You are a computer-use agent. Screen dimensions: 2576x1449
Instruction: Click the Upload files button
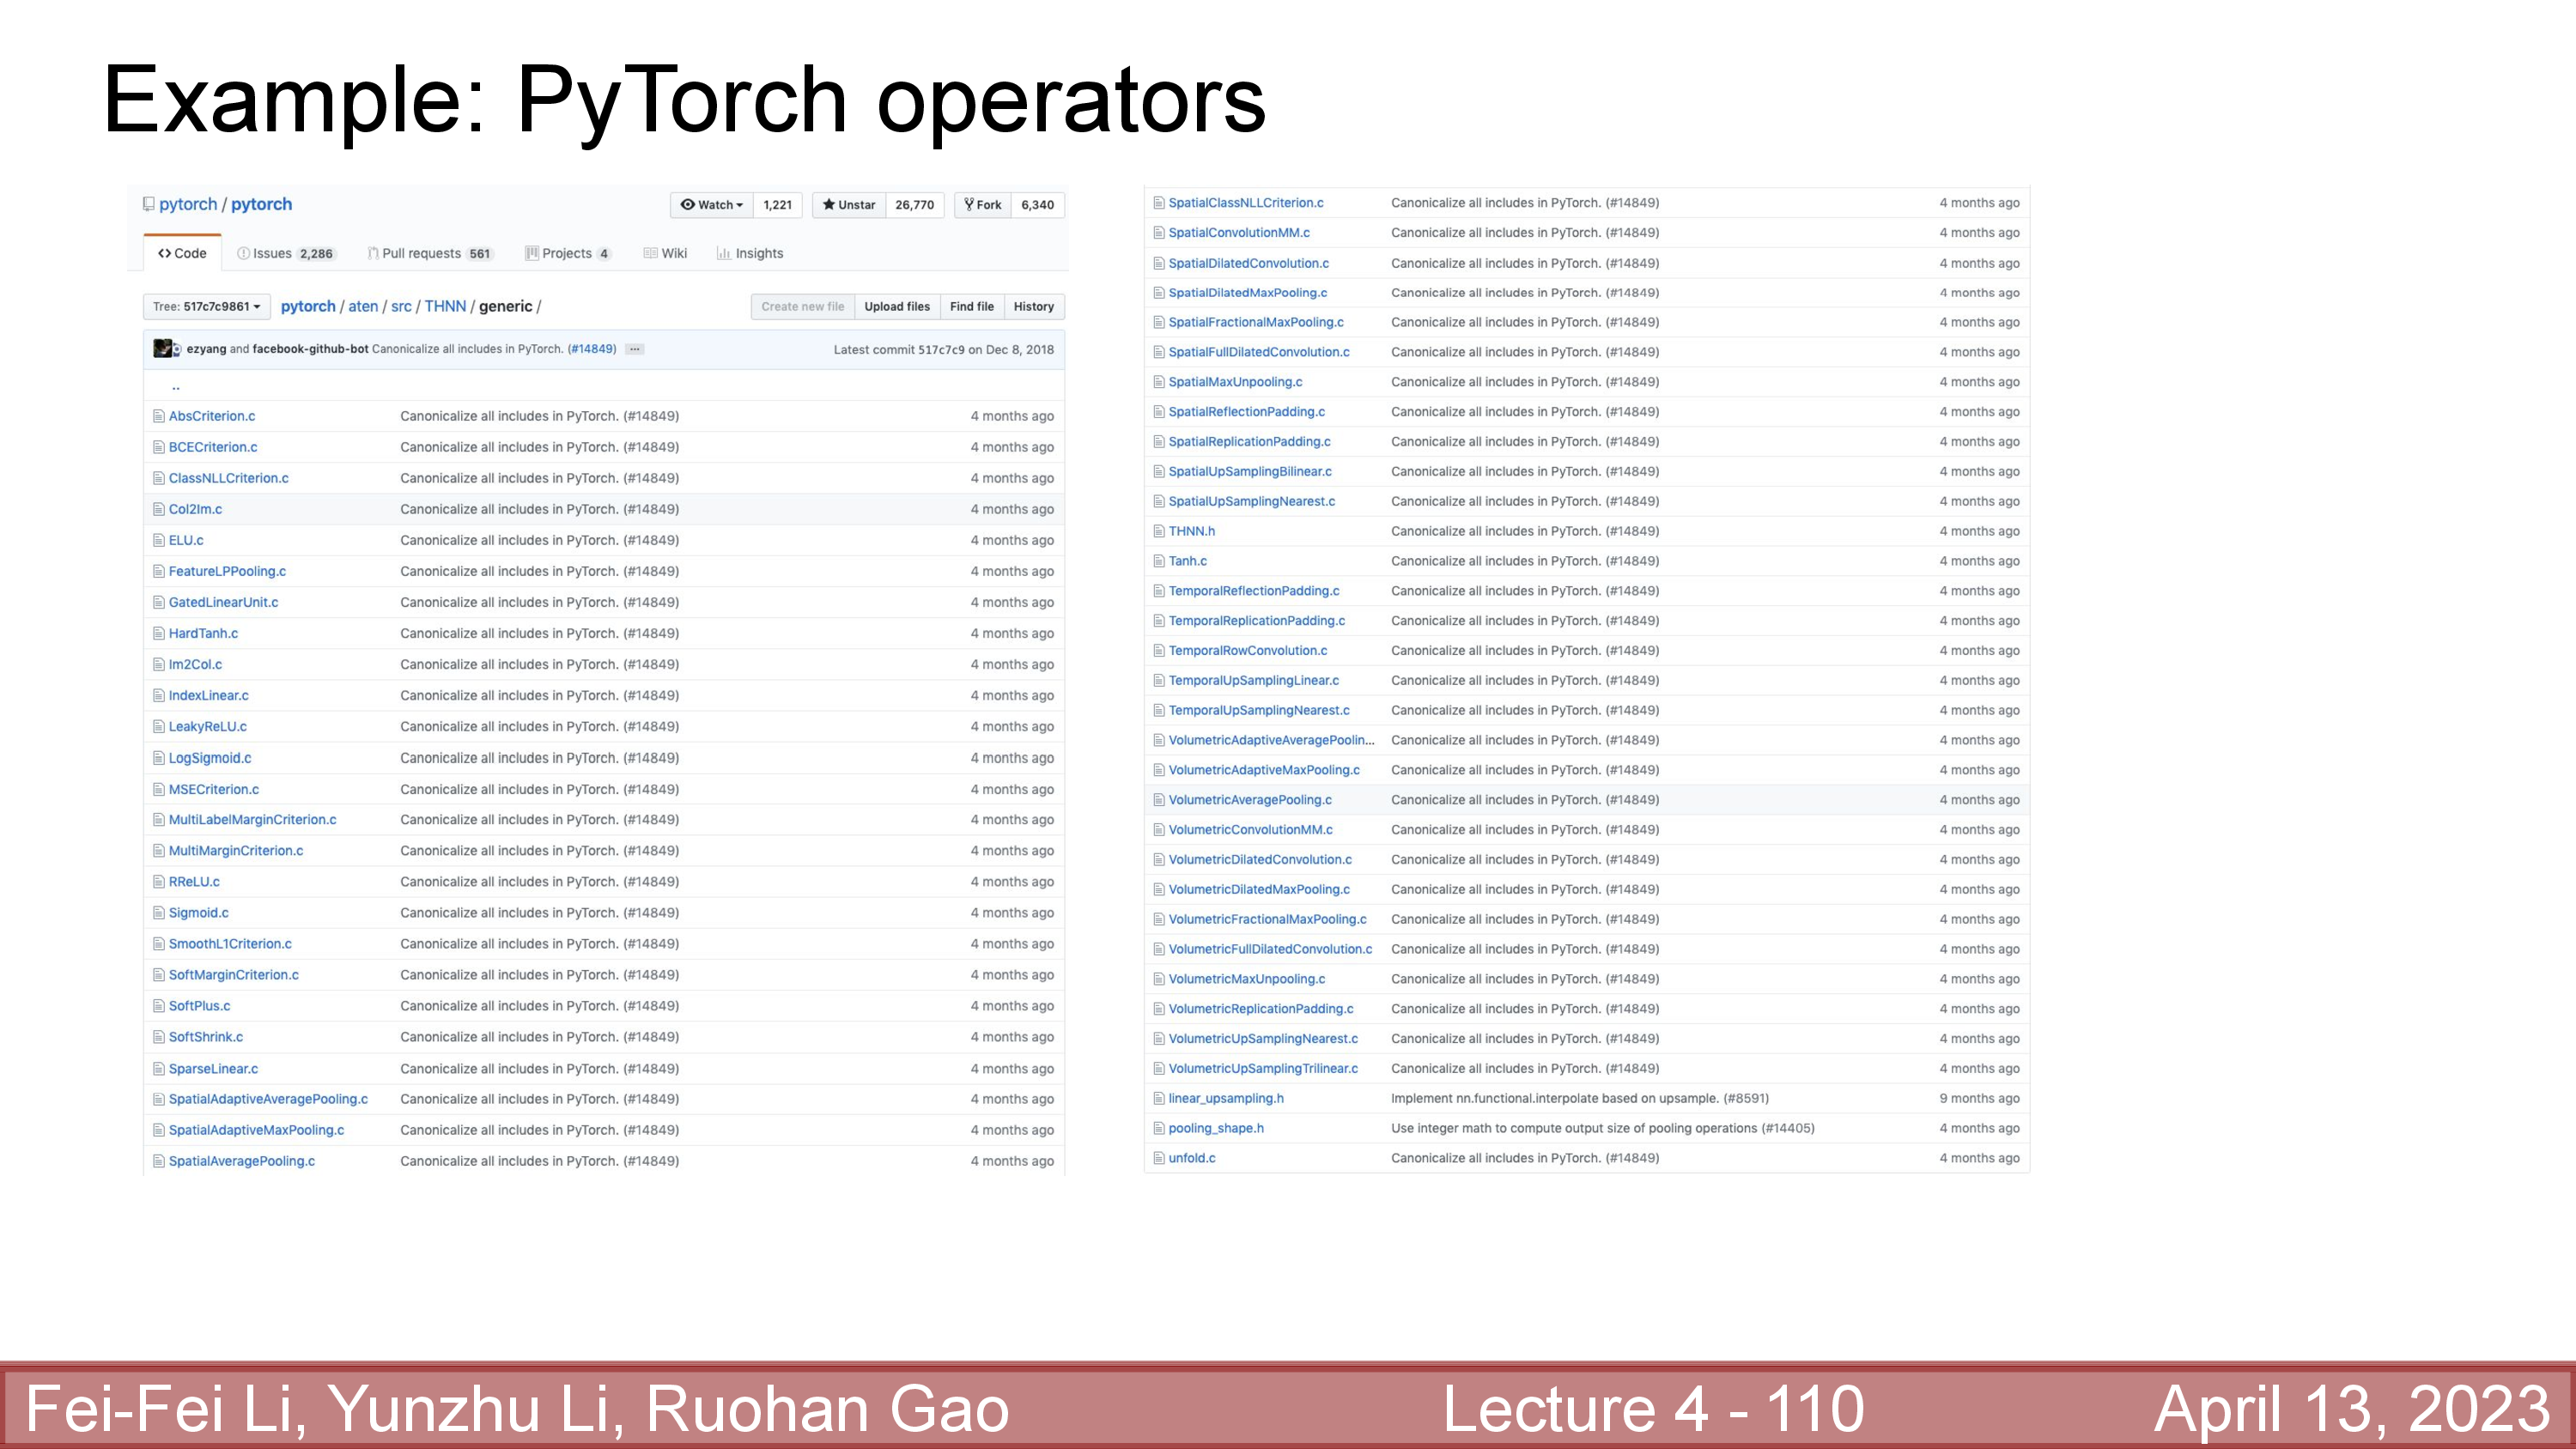(x=897, y=307)
